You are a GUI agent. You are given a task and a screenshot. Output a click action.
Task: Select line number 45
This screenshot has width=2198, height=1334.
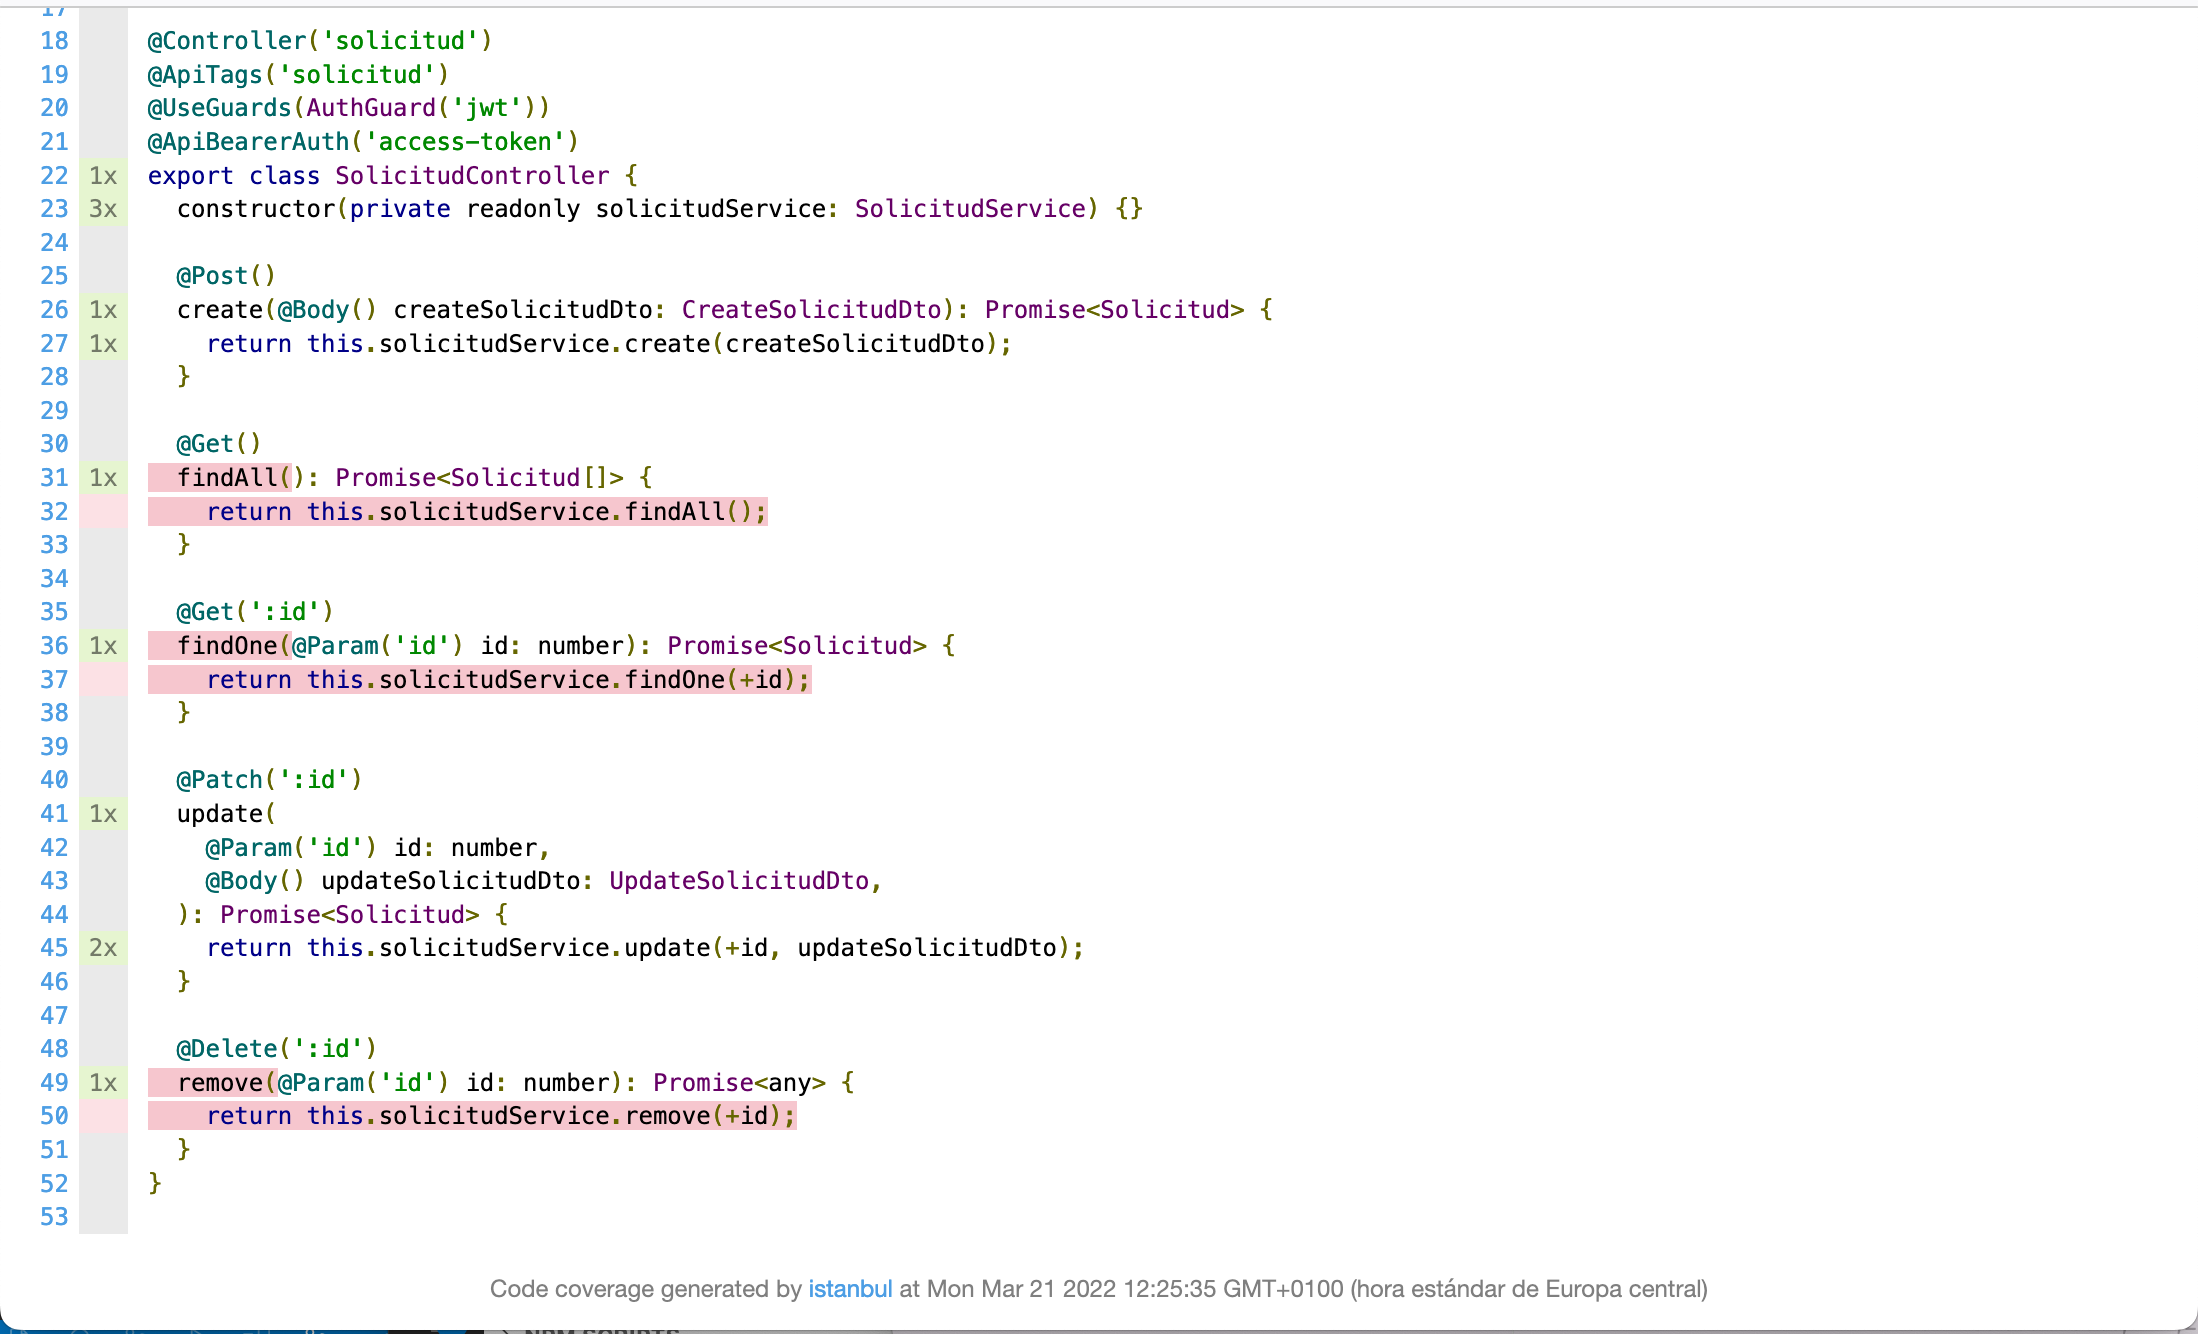pyautogui.click(x=54, y=948)
